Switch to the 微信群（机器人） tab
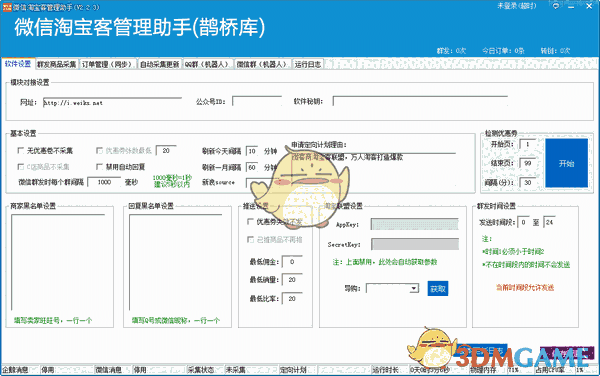The image size is (600, 376). (x=263, y=64)
